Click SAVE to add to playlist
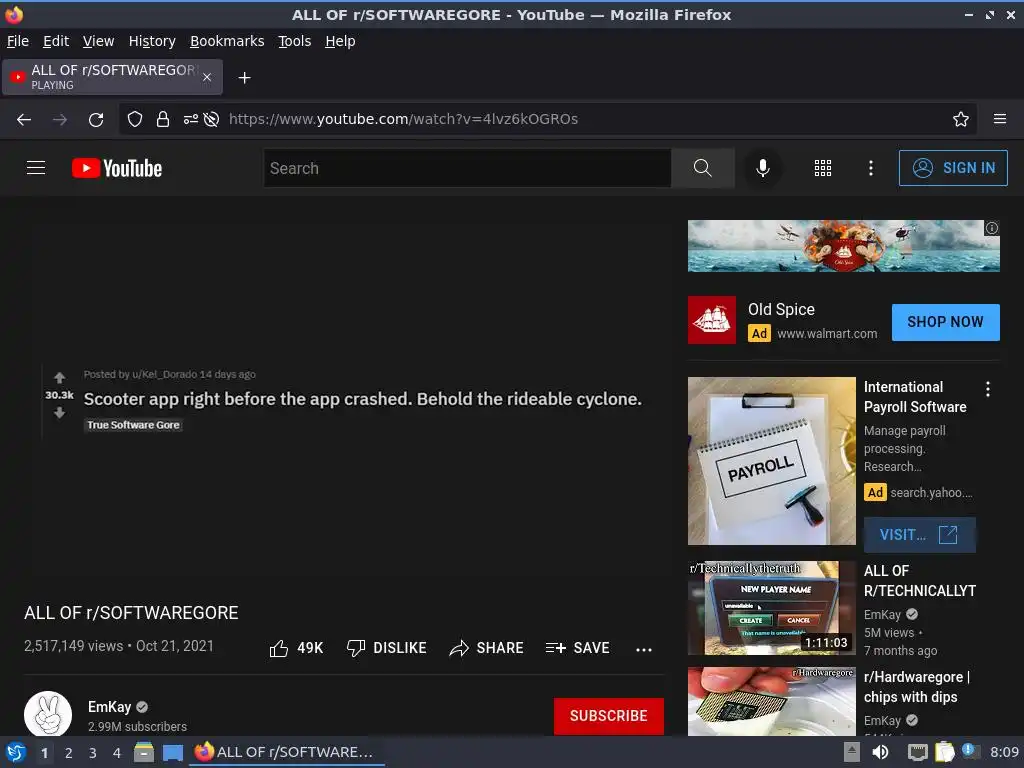The image size is (1024, 768). 577,648
